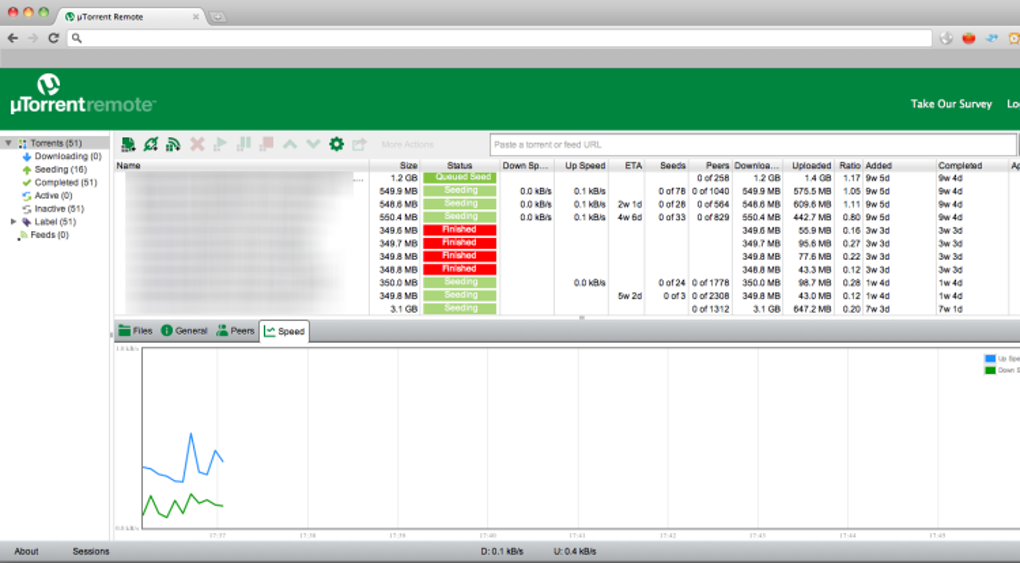Open the Settings gear icon
Screen dimensions: 1020x563
[336, 144]
